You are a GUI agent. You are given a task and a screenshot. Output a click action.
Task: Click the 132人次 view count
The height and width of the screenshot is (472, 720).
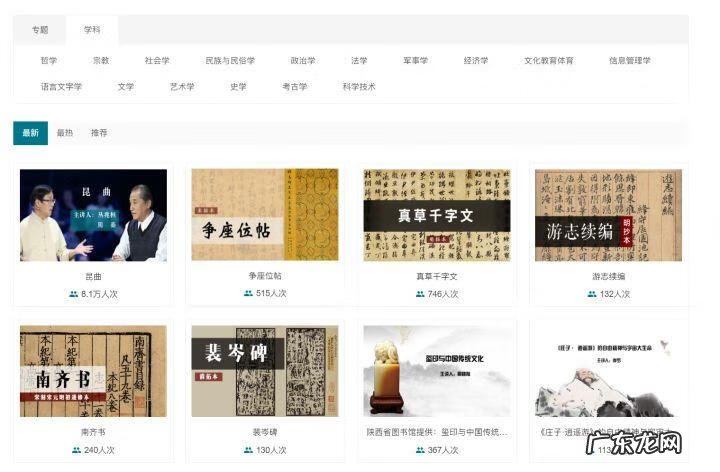615,294
